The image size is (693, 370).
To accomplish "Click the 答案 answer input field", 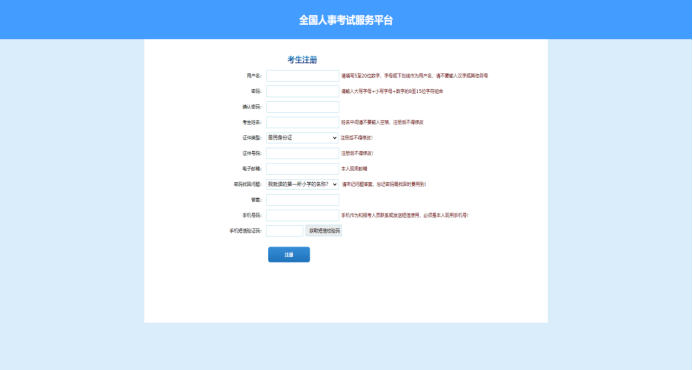I will pos(302,200).
